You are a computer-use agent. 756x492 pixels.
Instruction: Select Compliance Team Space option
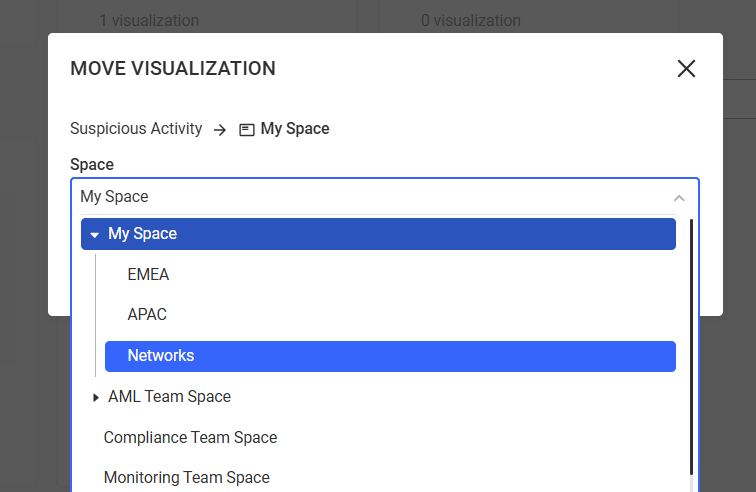click(x=190, y=437)
